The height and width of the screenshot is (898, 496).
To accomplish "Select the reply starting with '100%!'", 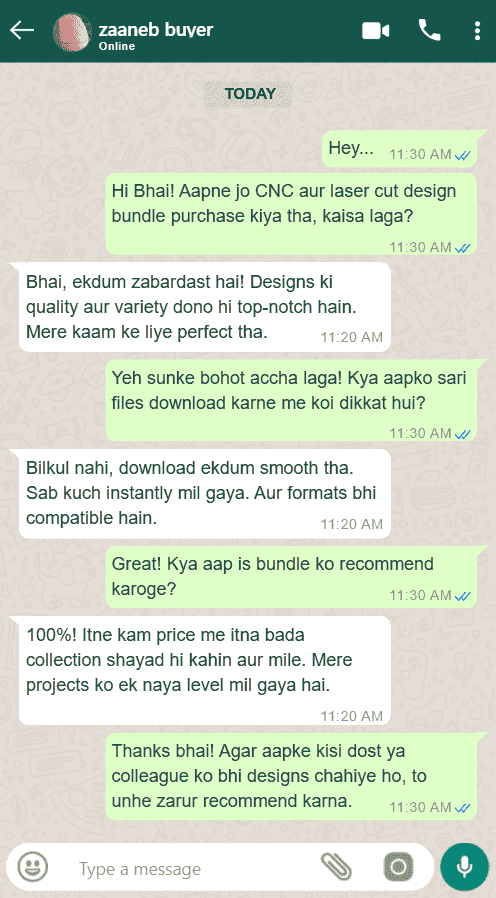I will [204, 671].
